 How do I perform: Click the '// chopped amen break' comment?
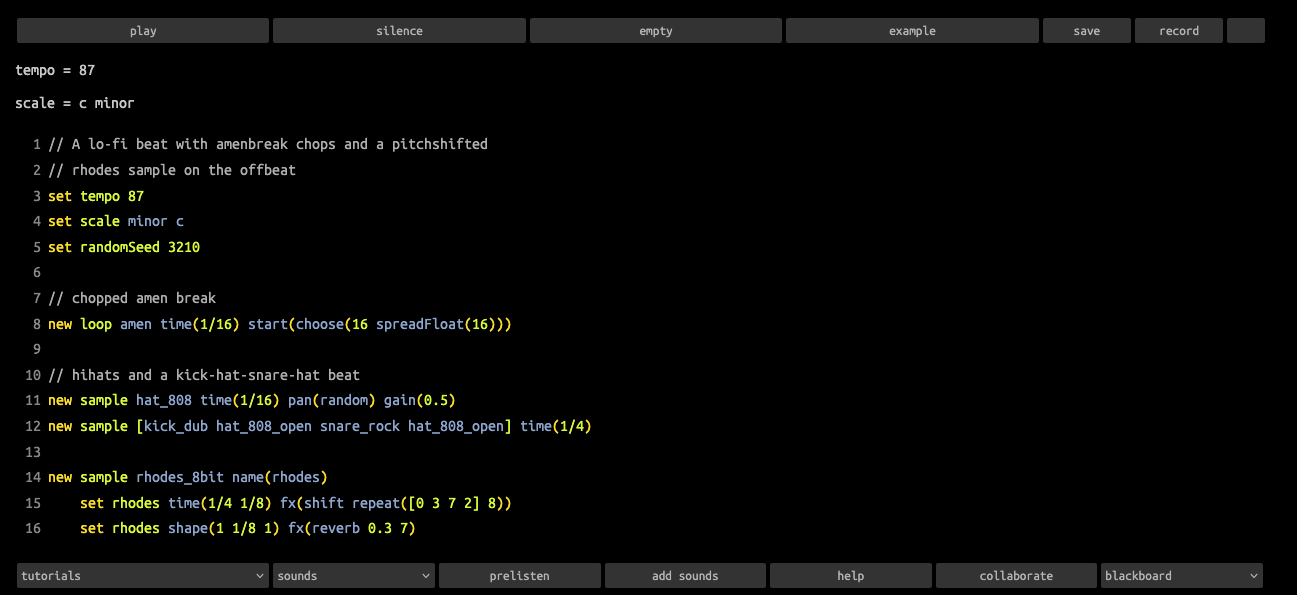coord(132,298)
